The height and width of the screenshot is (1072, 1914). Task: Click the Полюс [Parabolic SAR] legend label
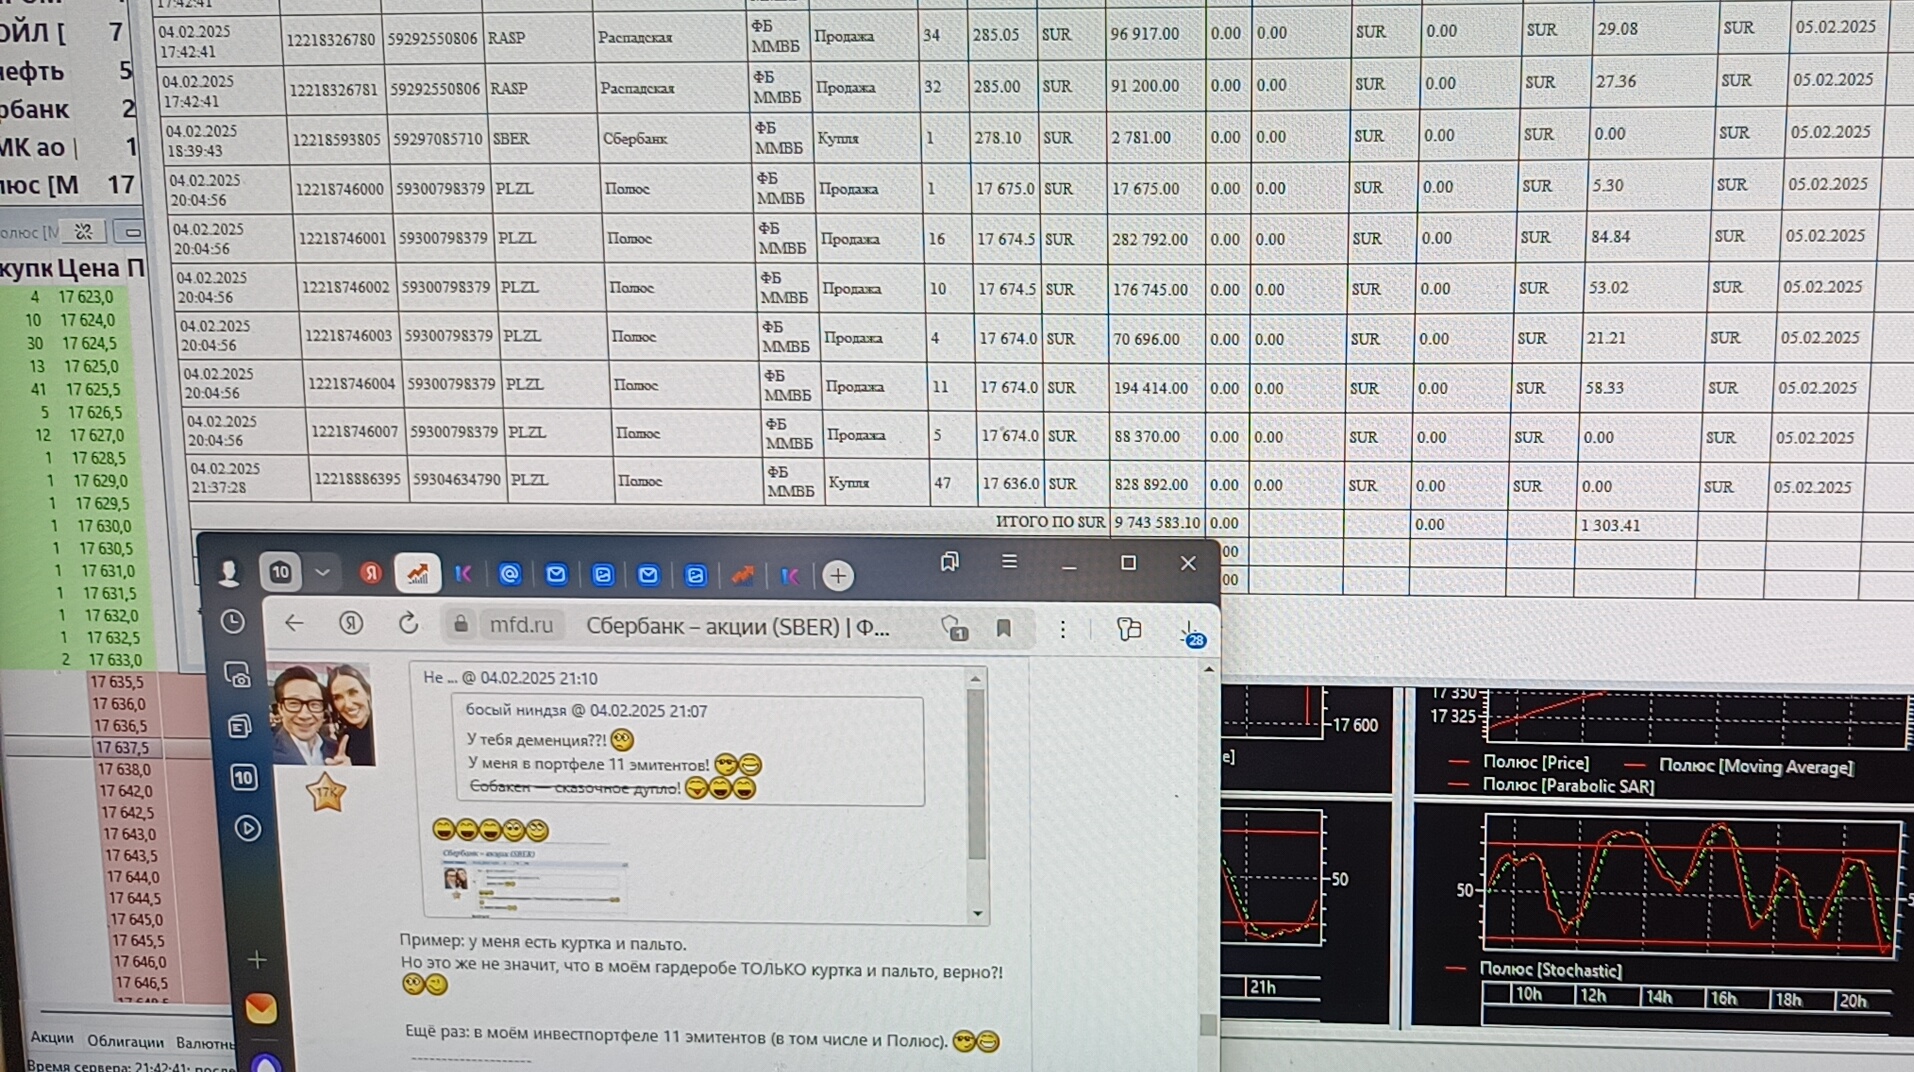1569,786
